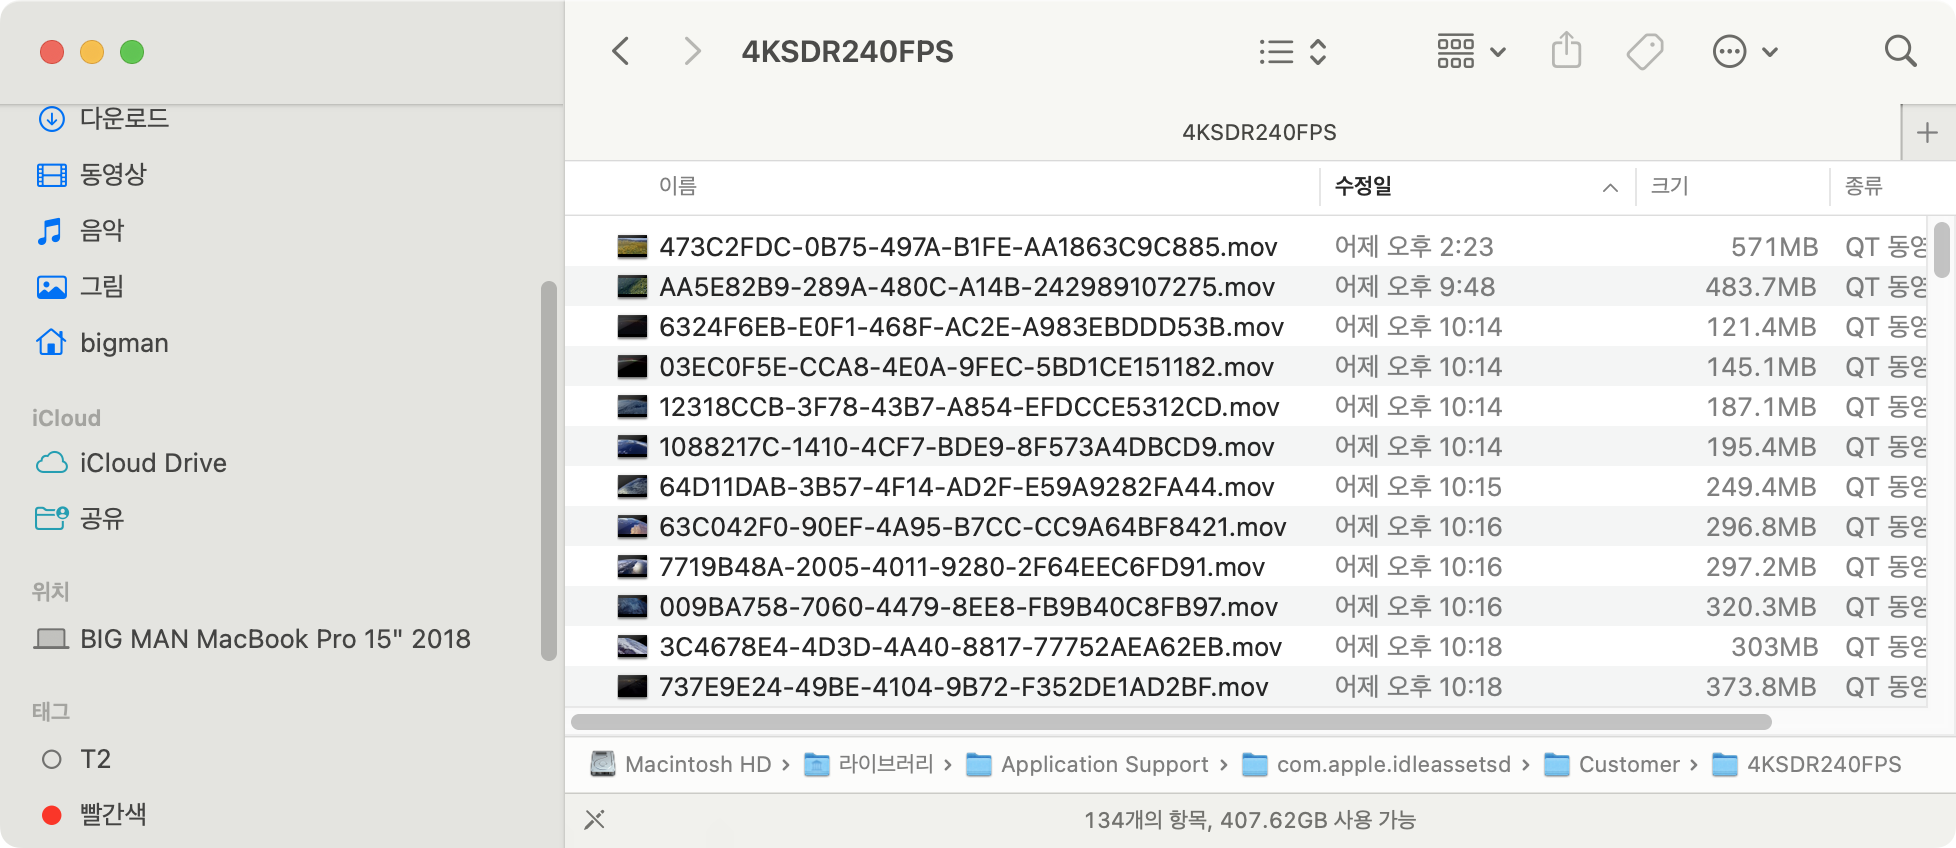Click the vertical scrollbar of file list
The width and height of the screenshot is (1956, 848).
point(1941,249)
